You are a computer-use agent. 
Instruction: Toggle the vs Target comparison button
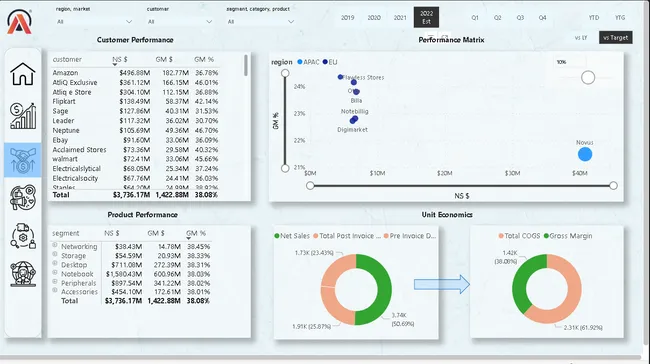[x=616, y=38]
